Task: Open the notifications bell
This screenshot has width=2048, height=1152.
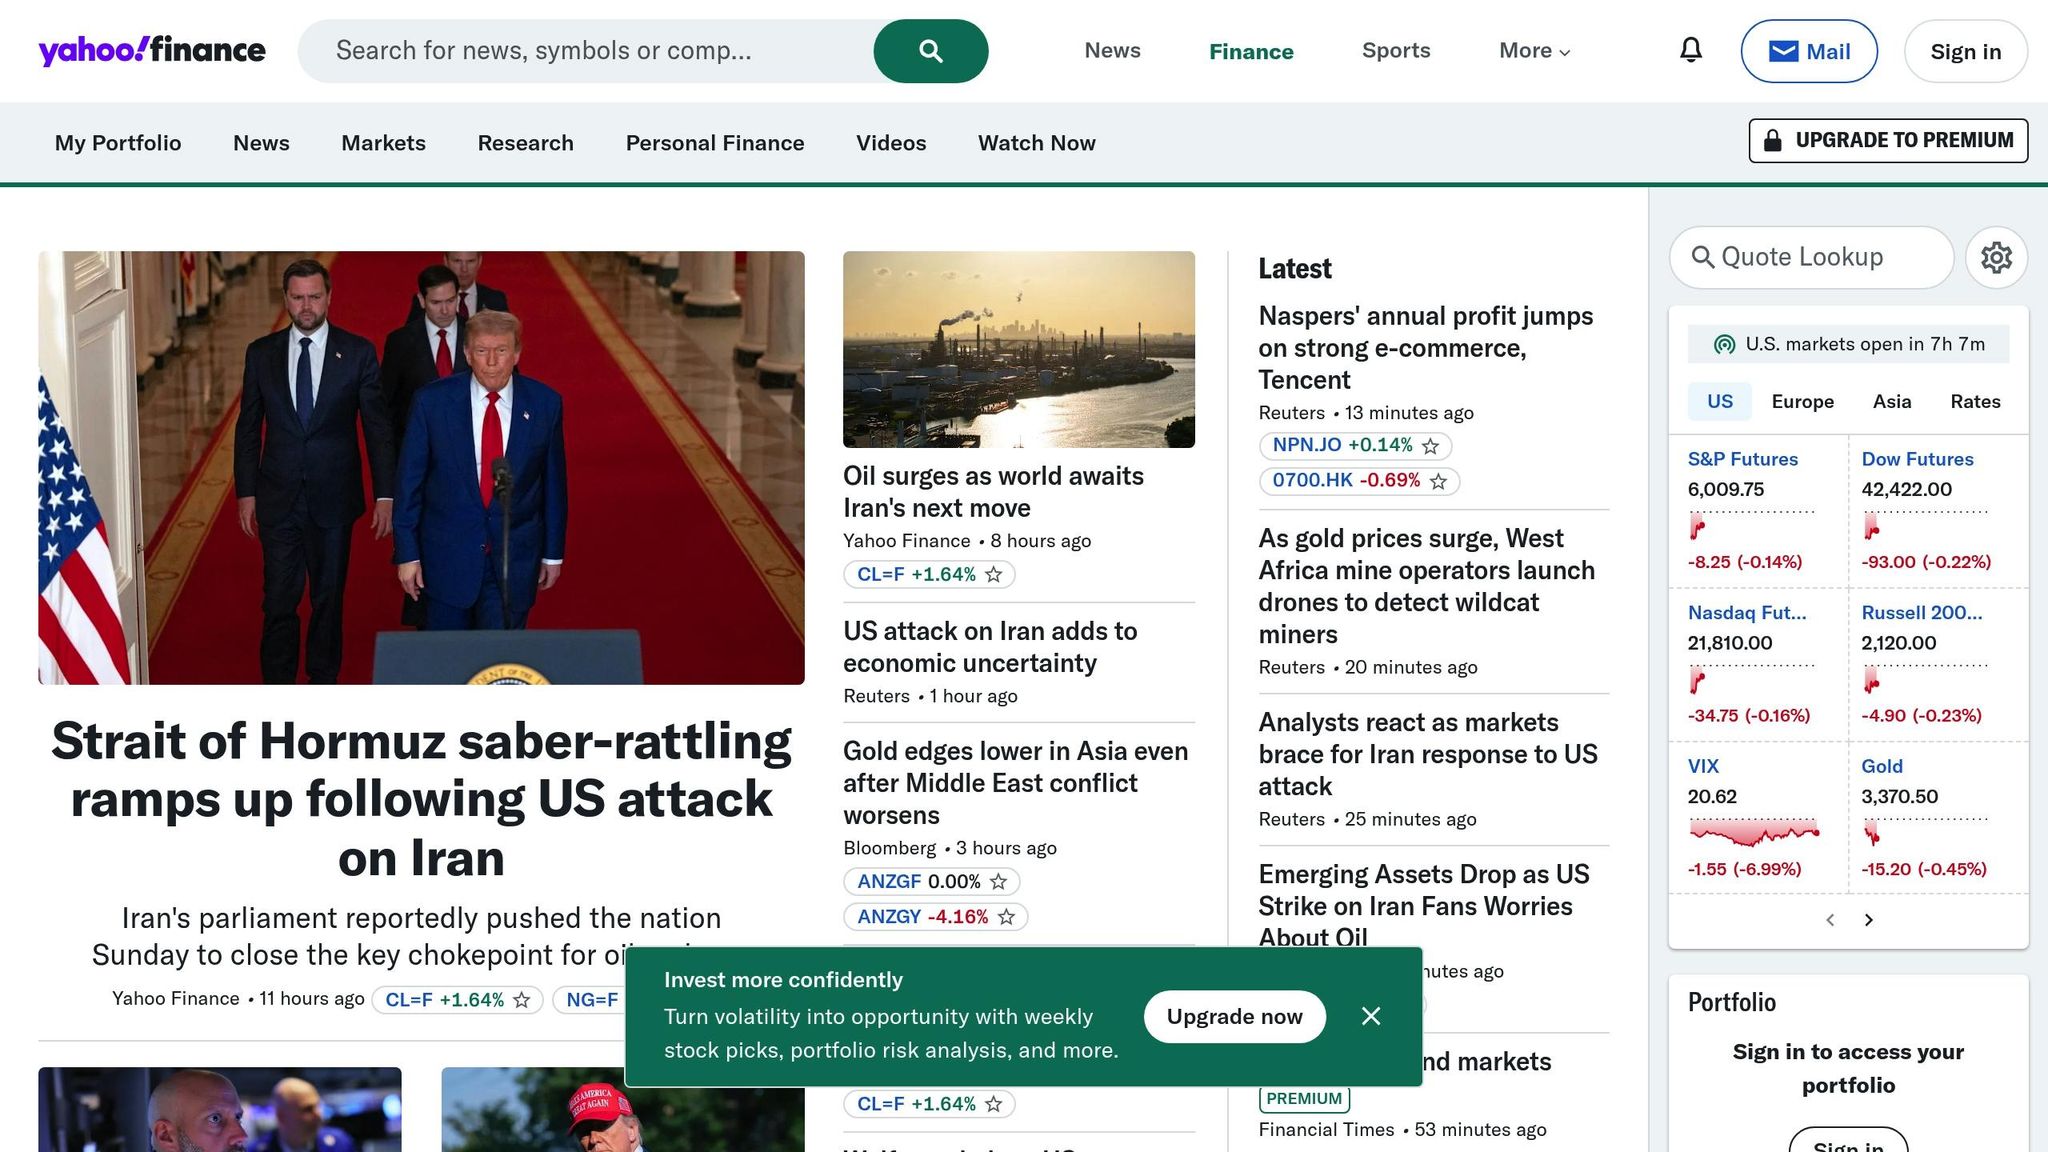Action: click(1691, 50)
